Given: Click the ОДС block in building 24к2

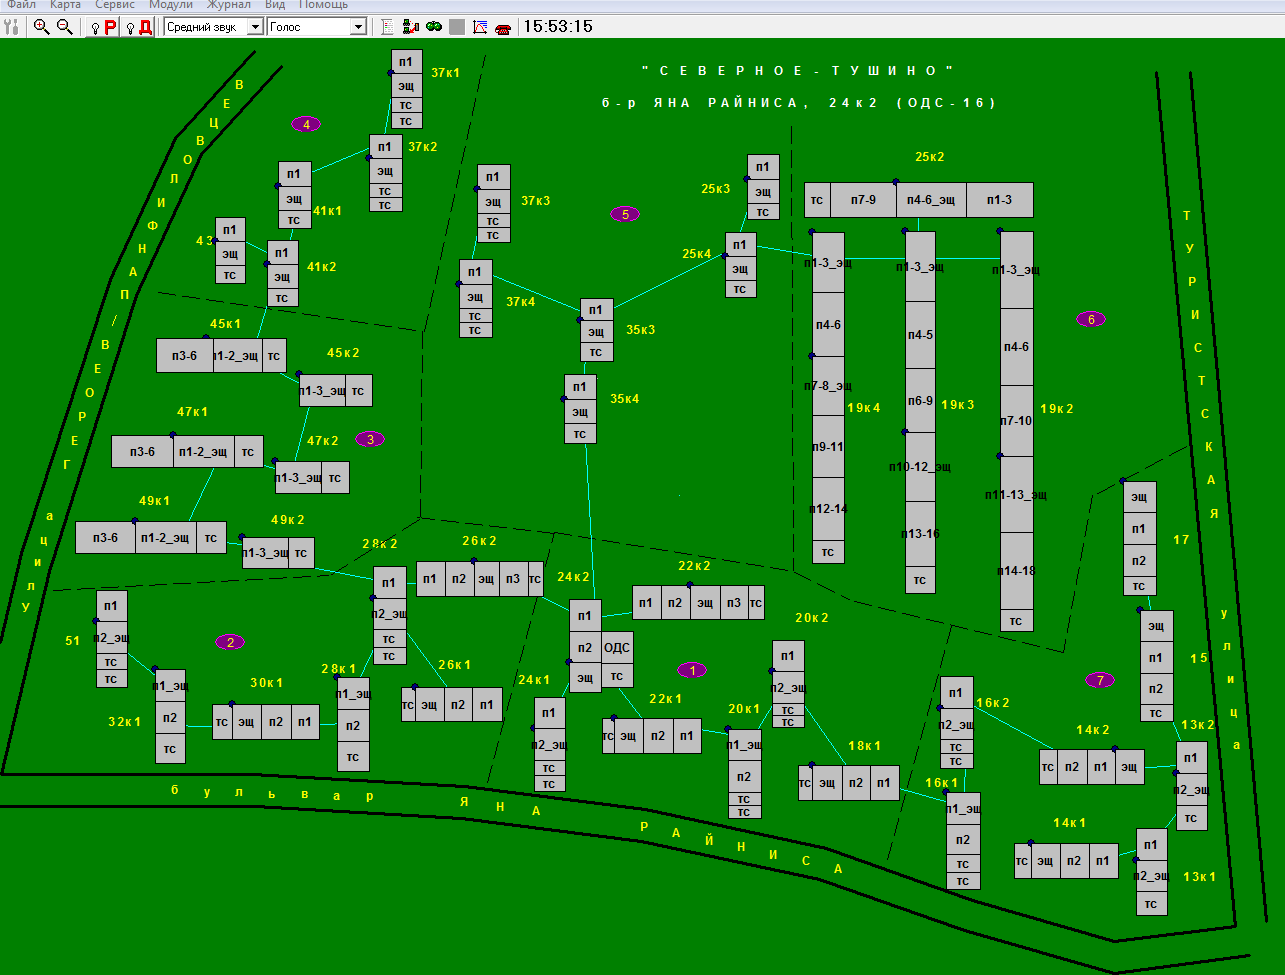Looking at the screenshot, I should click(x=617, y=647).
